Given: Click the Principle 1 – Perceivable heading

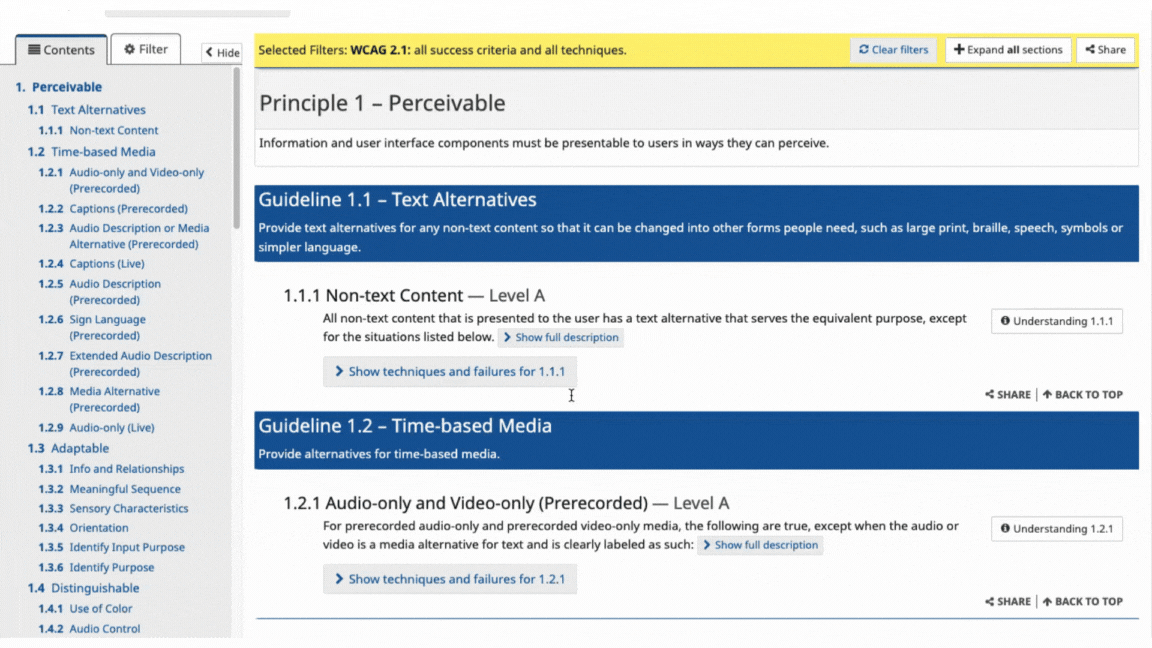Looking at the screenshot, I should (x=382, y=103).
